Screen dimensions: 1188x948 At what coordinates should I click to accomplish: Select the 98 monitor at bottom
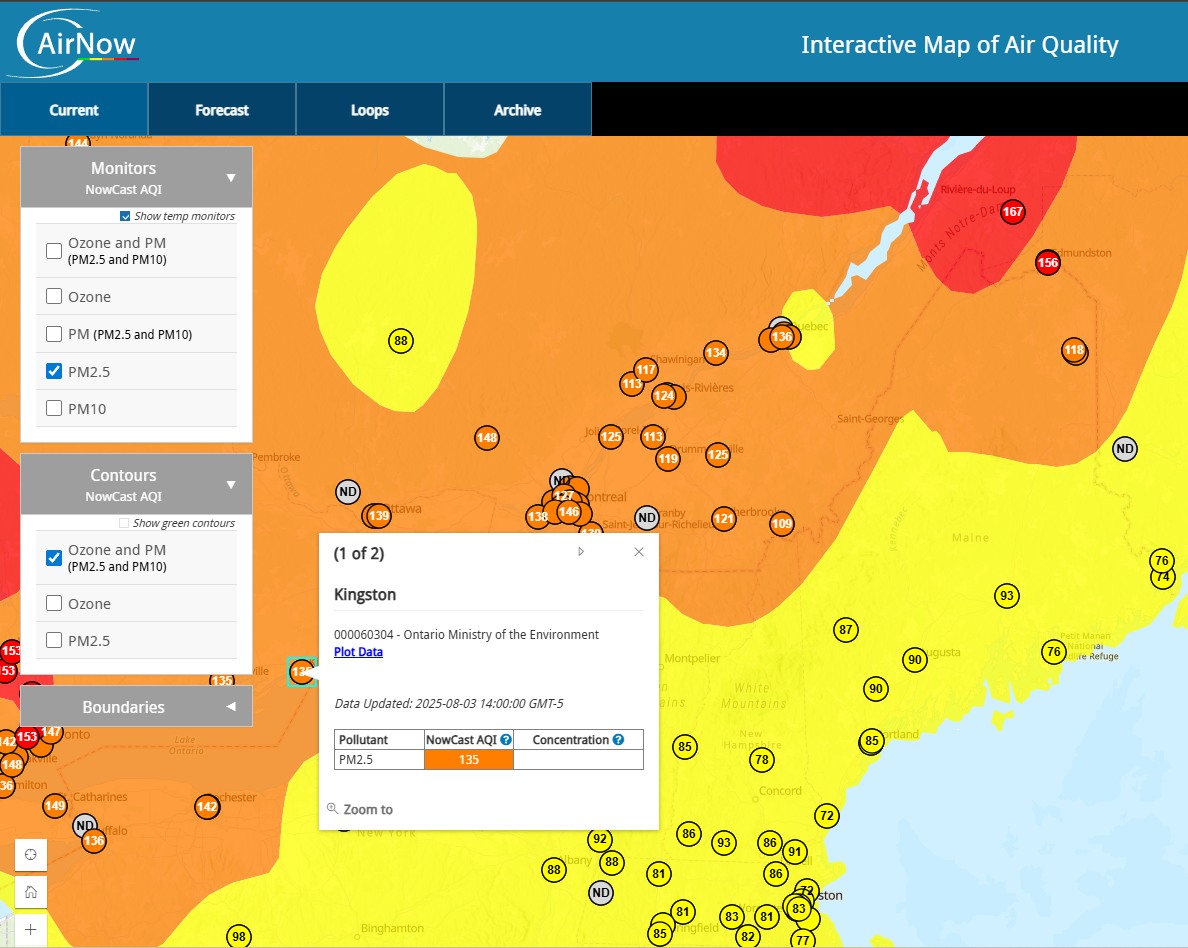pos(239,937)
